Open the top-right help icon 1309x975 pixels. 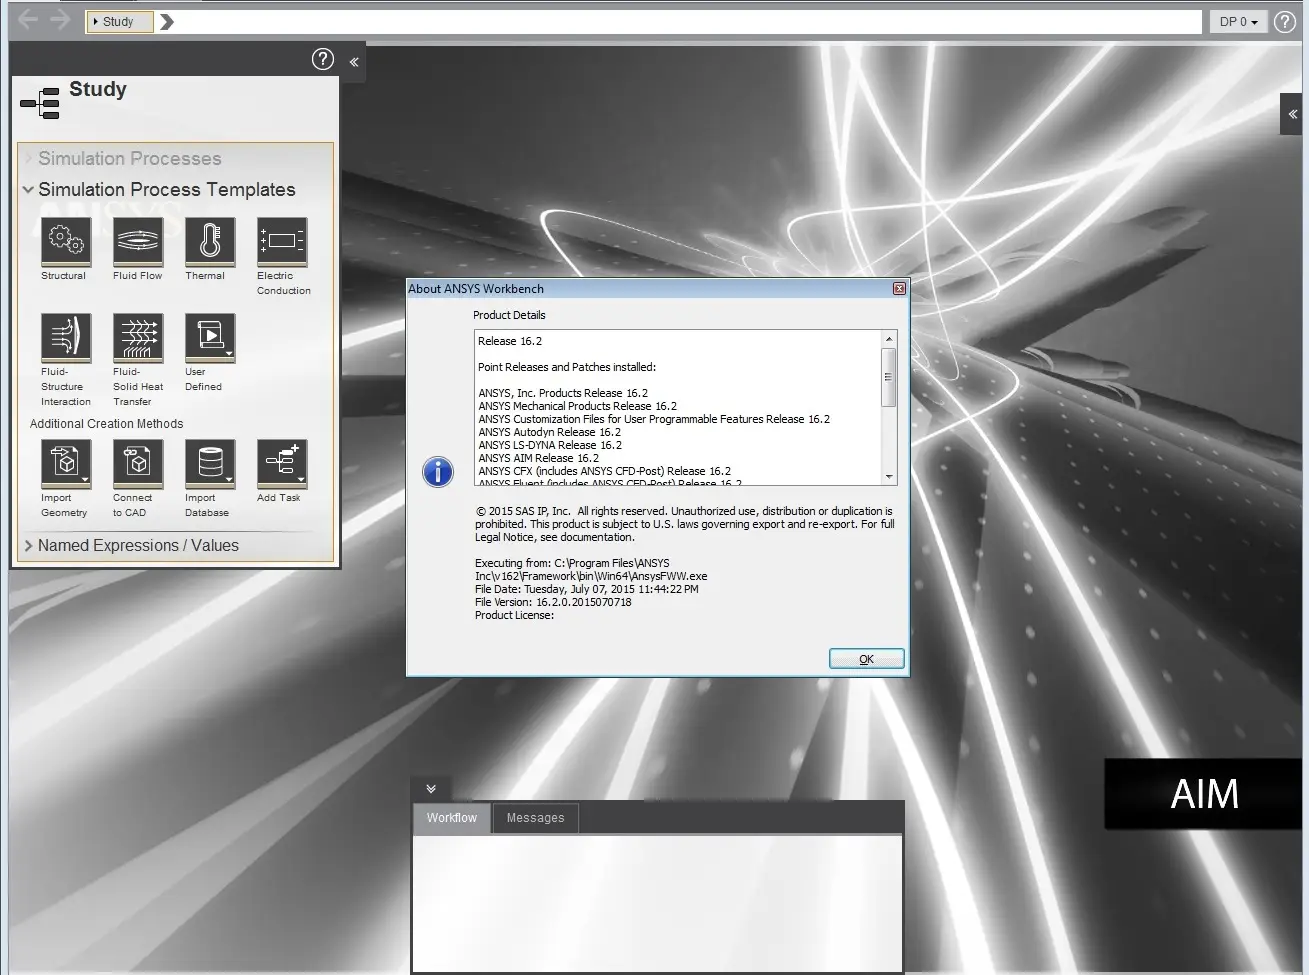1285,21
